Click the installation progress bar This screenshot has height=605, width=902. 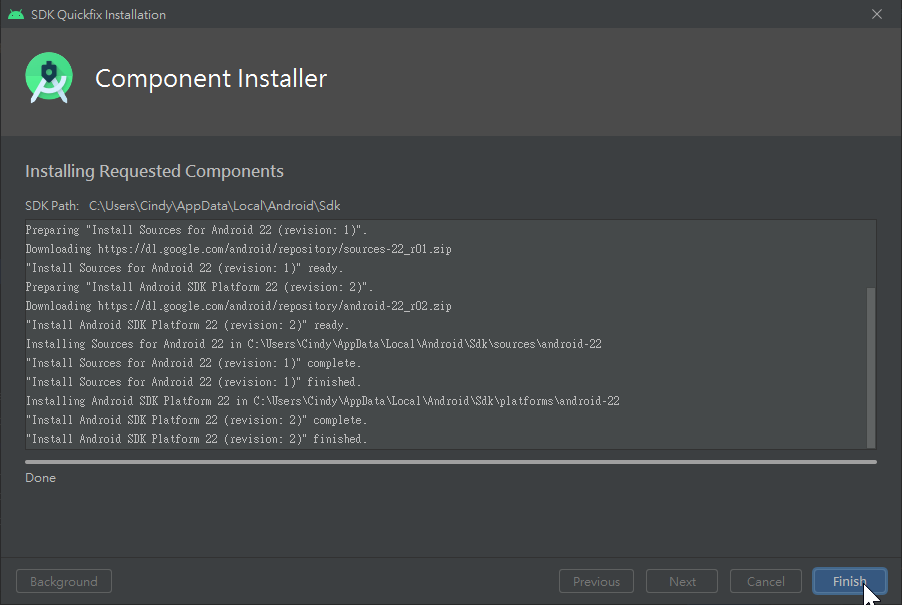pyautogui.click(x=450, y=462)
